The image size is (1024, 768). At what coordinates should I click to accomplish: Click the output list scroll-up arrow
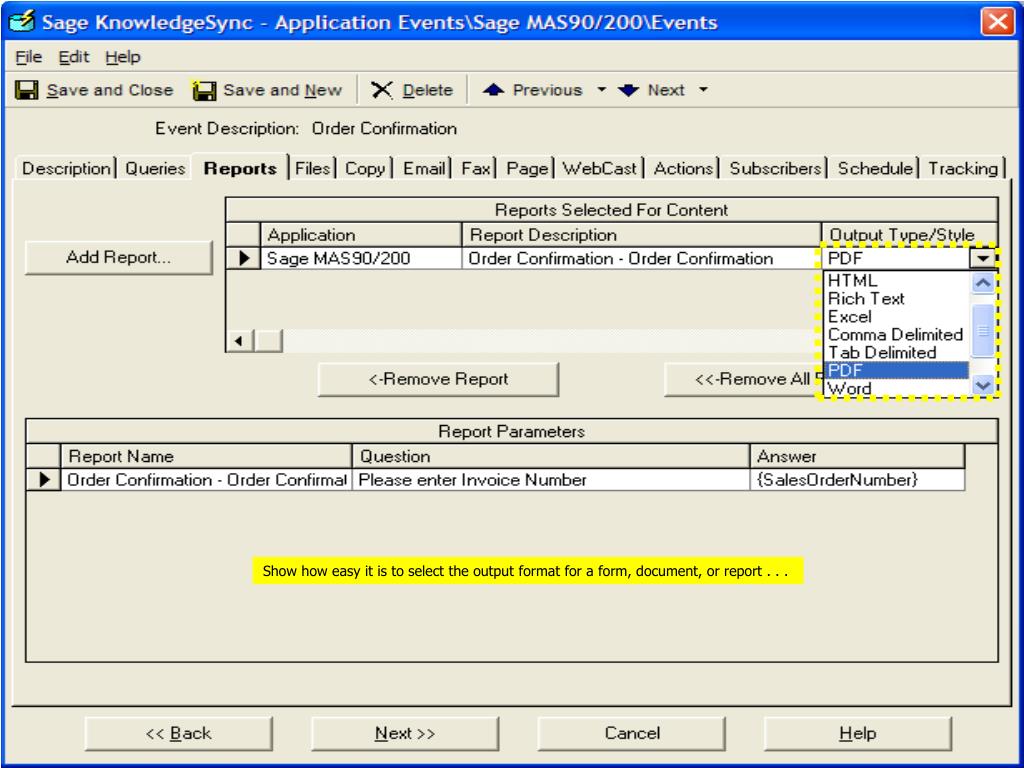click(983, 283)
